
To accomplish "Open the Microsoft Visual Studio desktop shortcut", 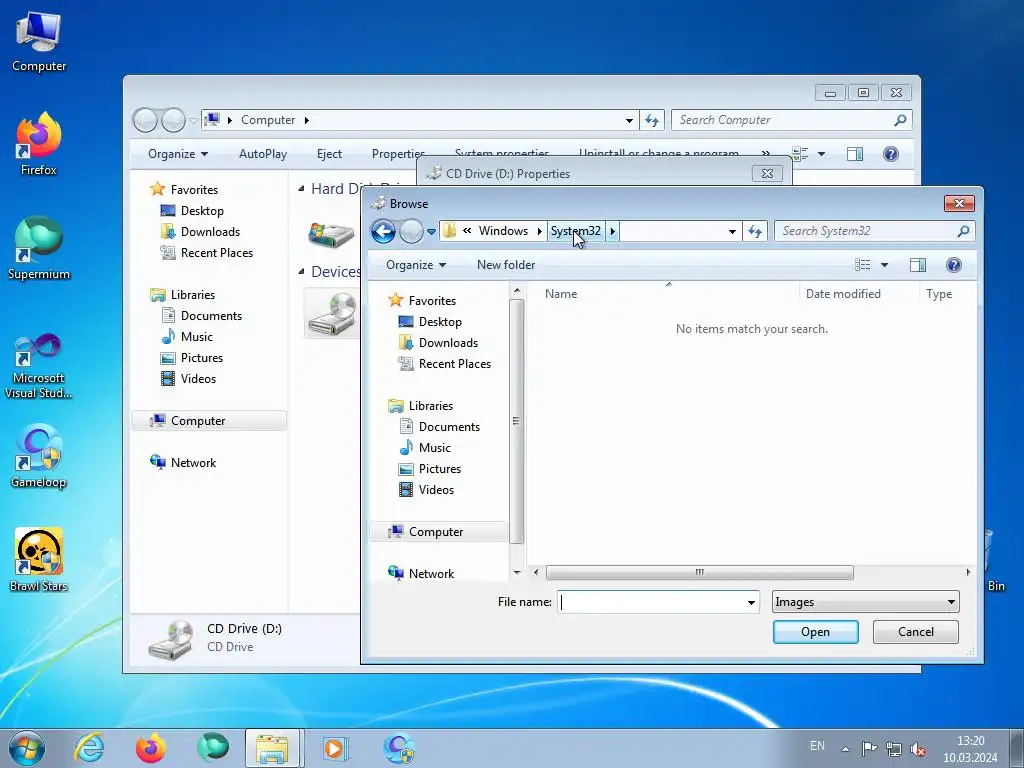I will pyautogui.click(x=39, y=366).
